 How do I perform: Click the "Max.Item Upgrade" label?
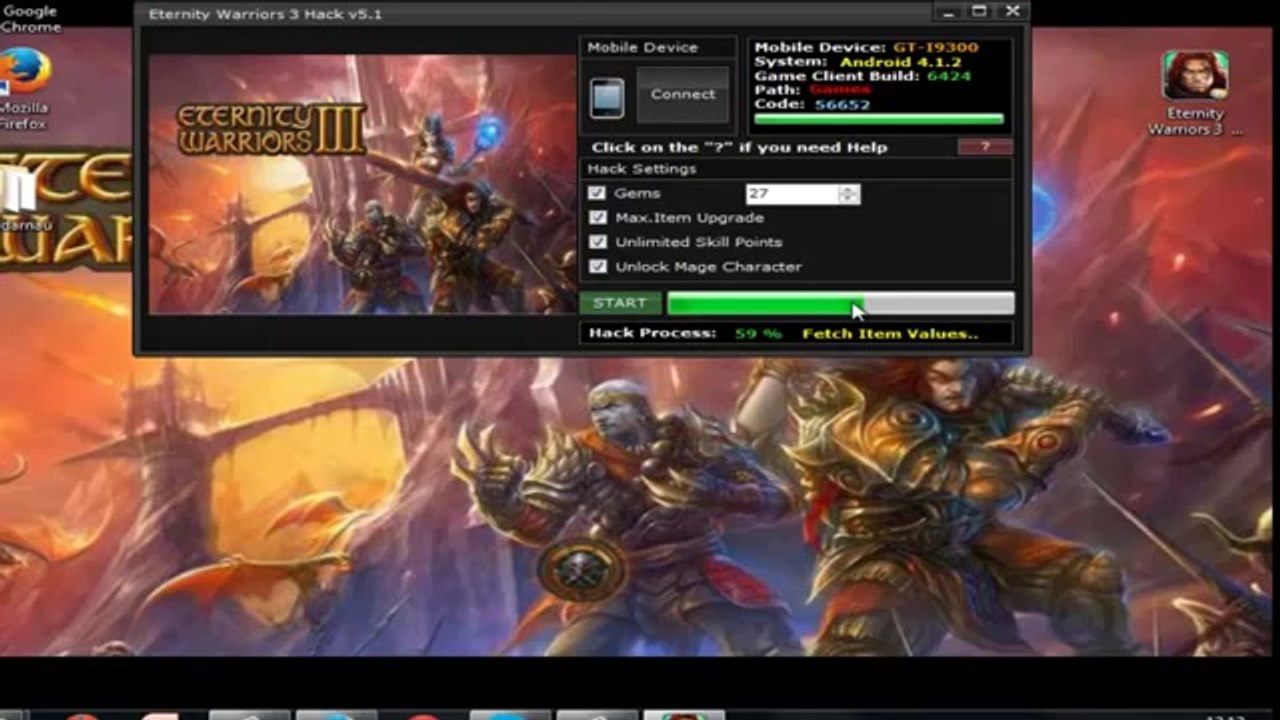689,217
